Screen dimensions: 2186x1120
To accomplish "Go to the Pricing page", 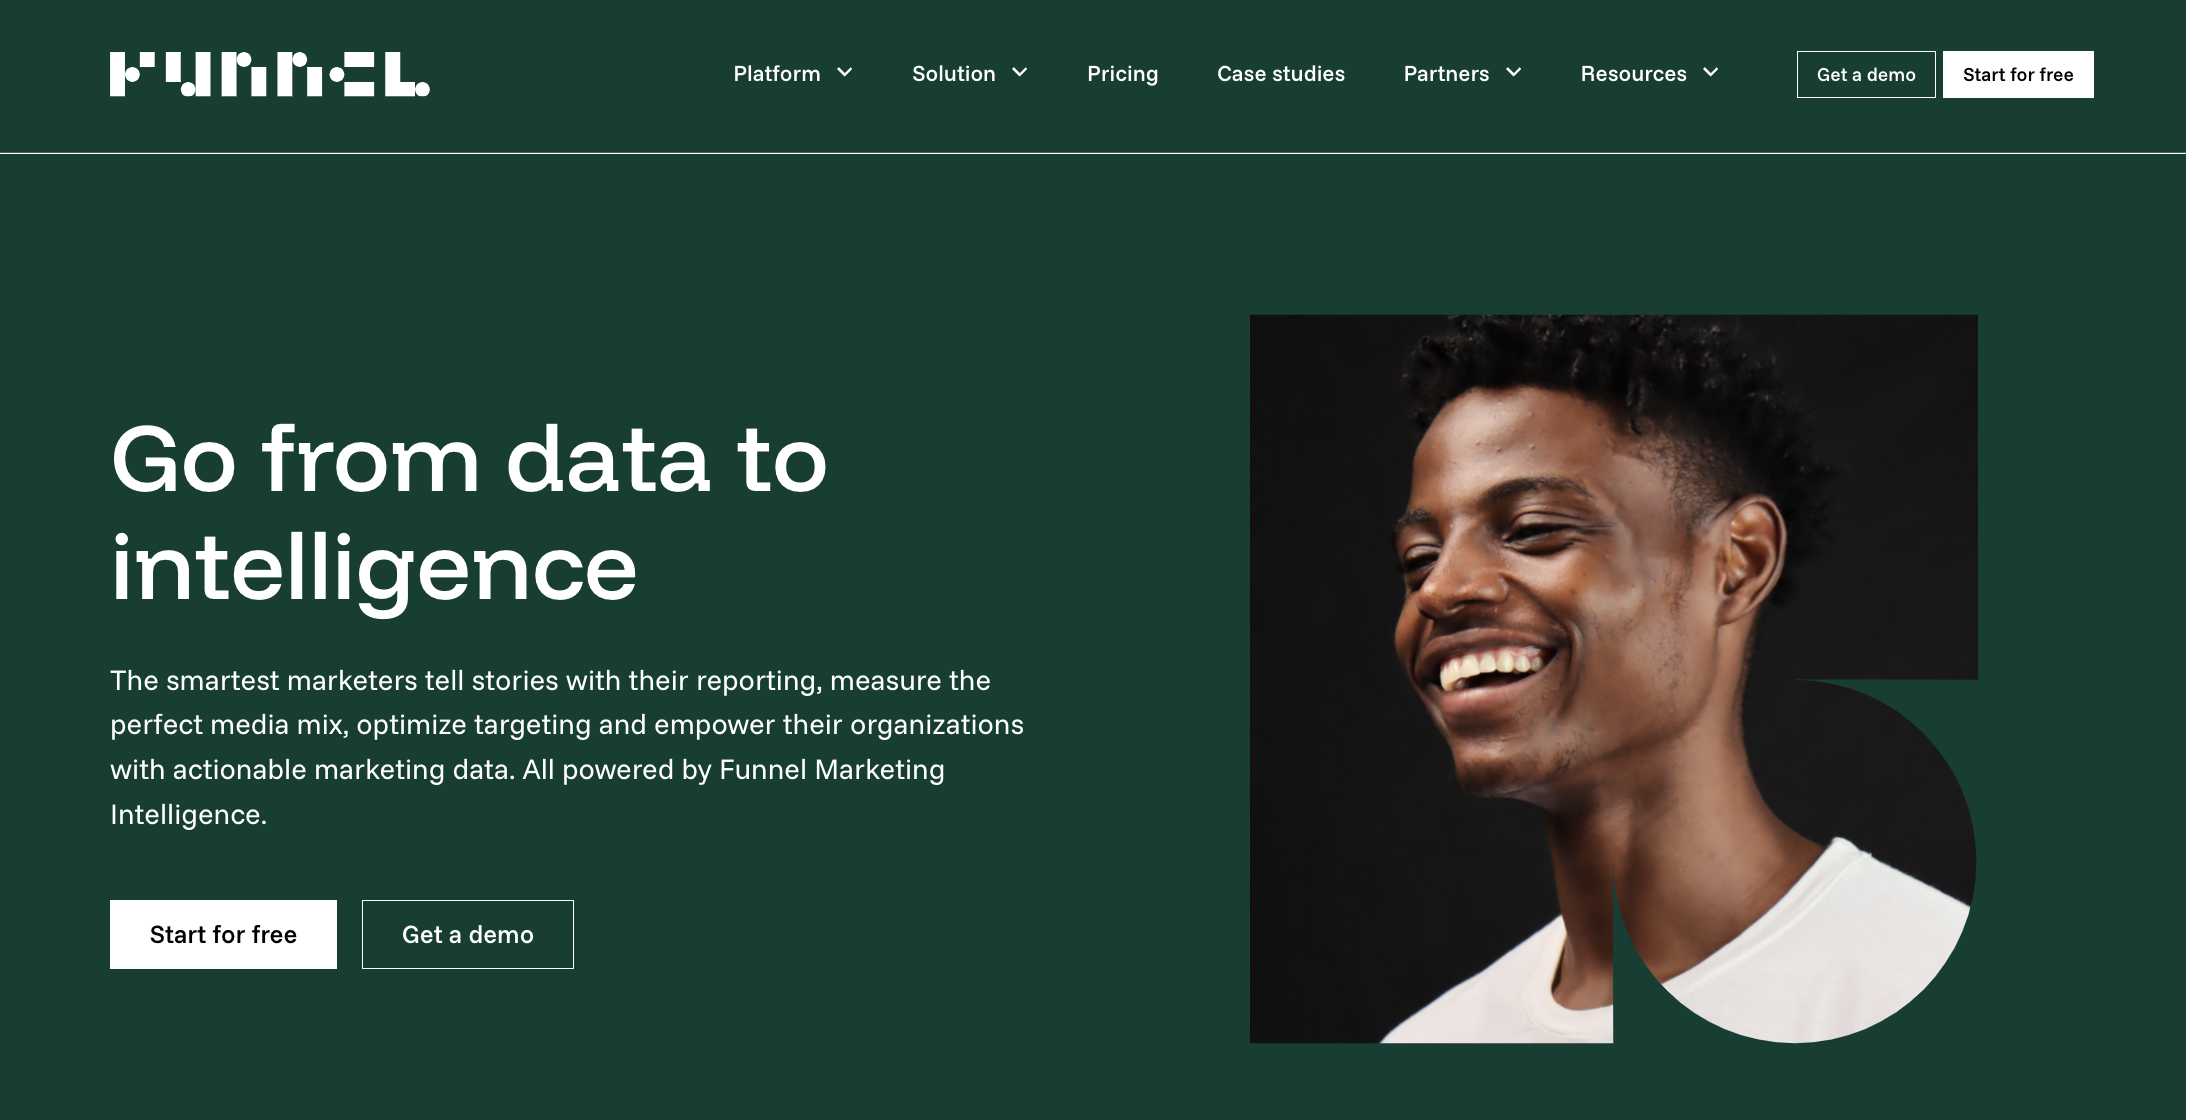I will click(1122, 74).
